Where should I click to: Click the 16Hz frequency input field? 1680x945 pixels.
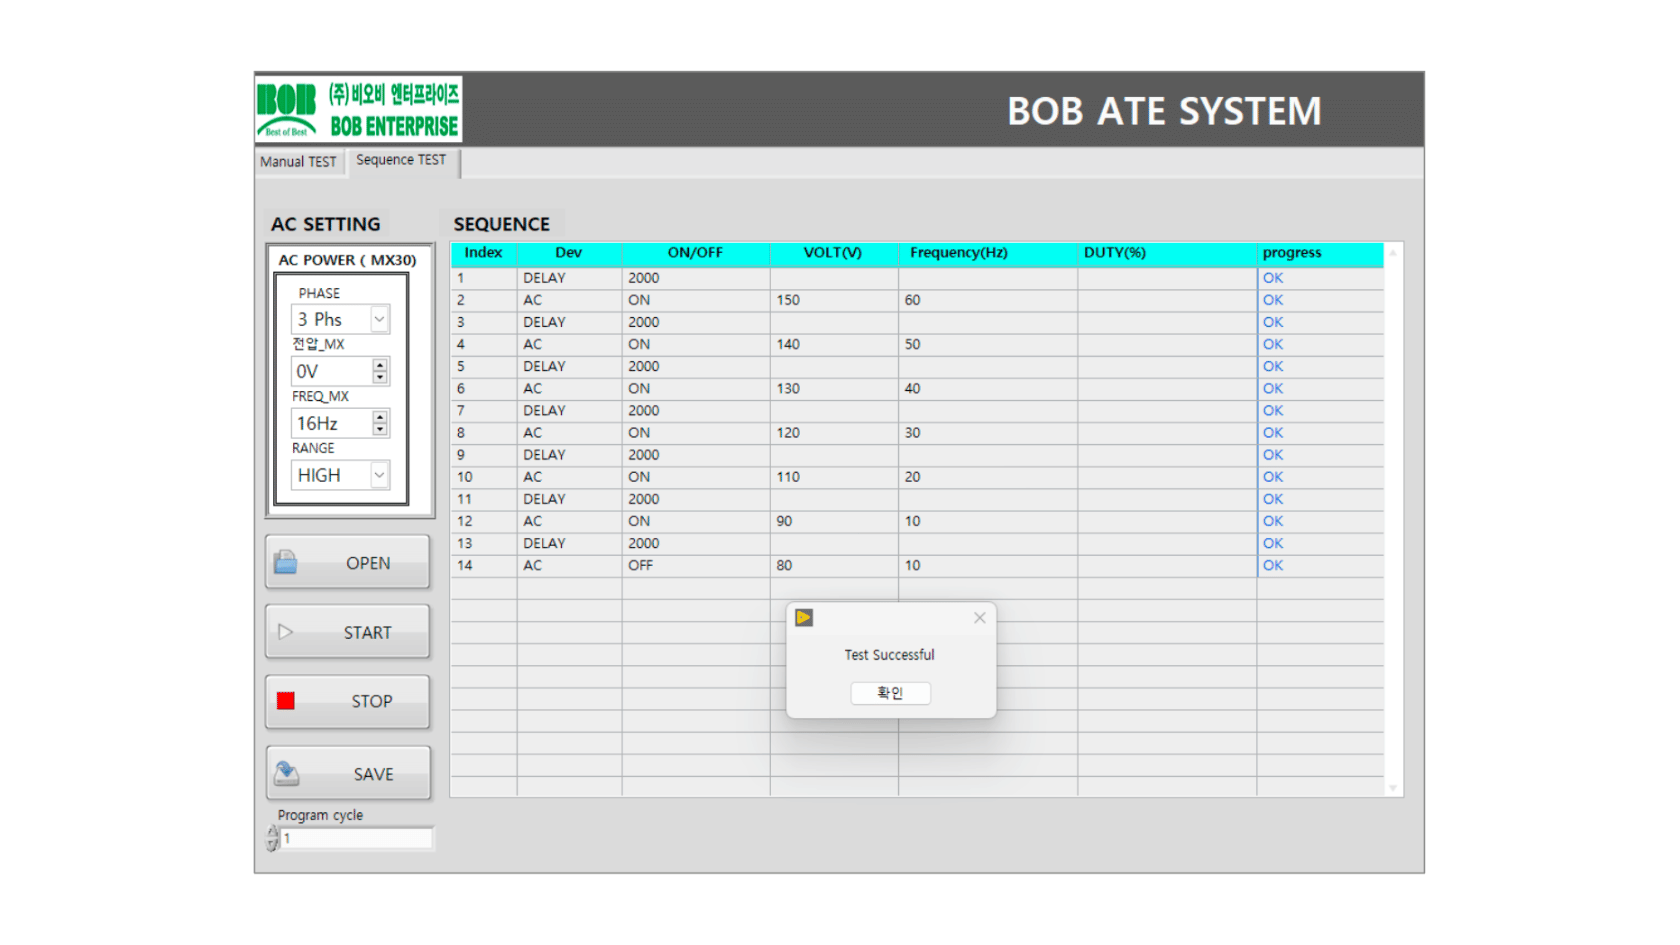tap(331, 423)
